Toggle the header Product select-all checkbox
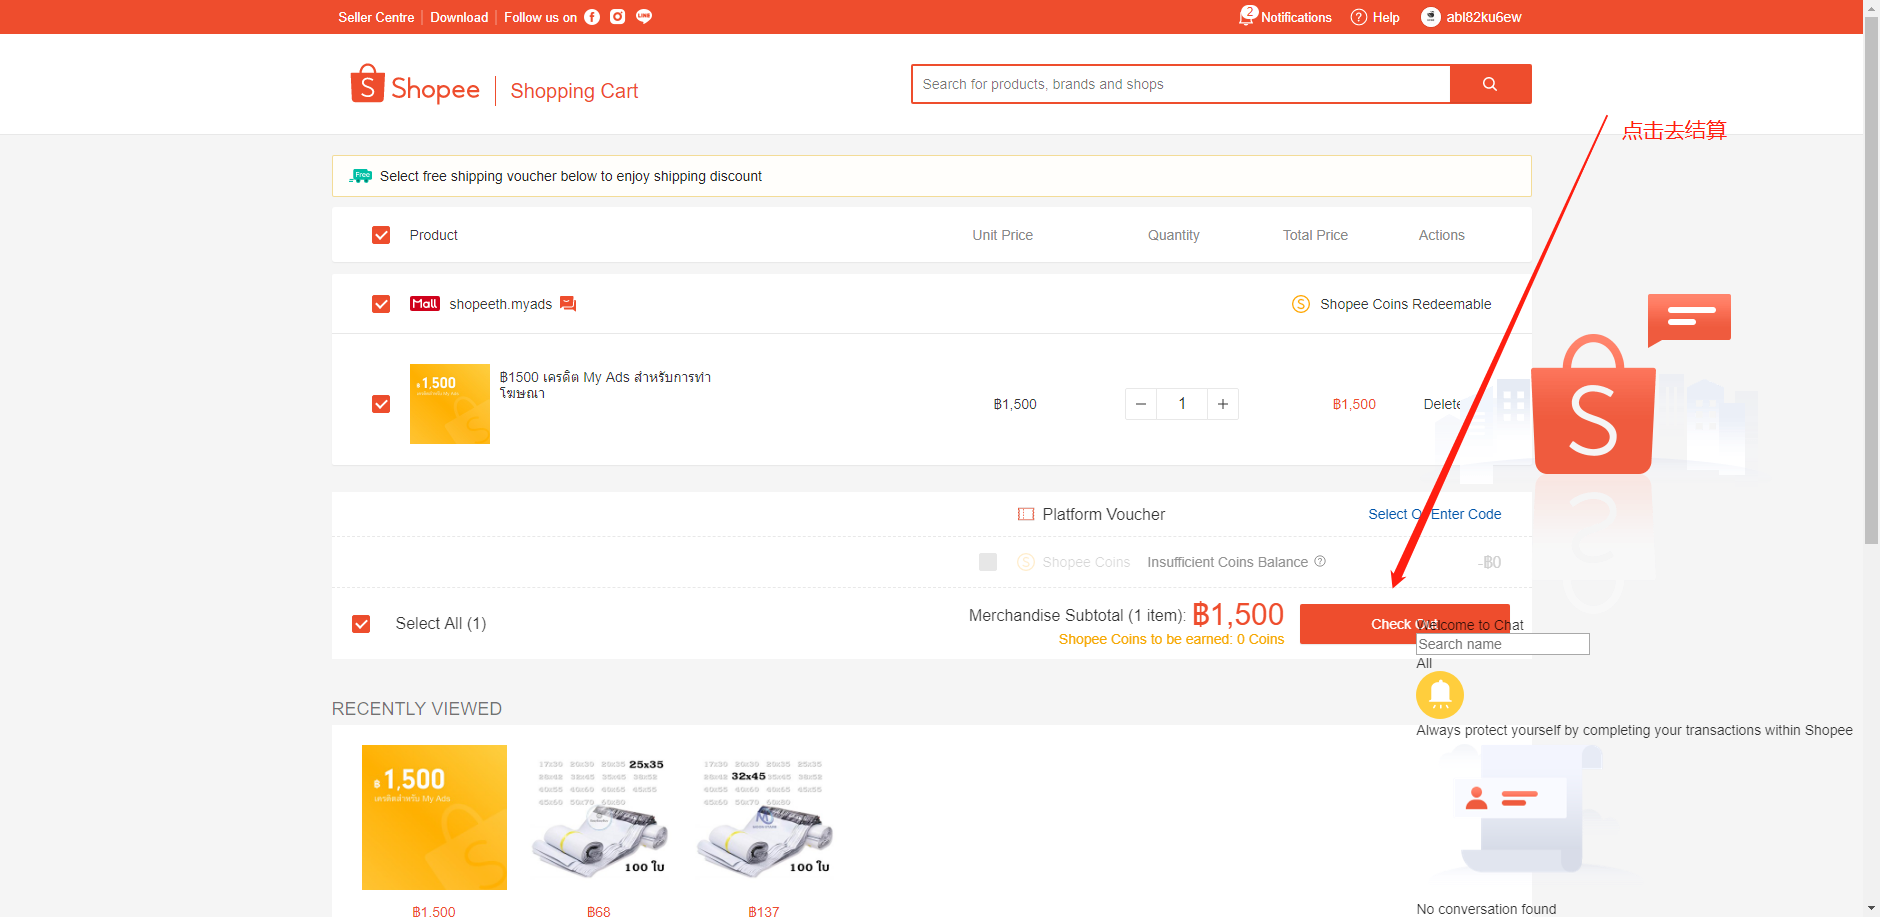Image resolution: width=1880 pixels, height=917 pixels. pyautogui.click(x=381, y=235)
